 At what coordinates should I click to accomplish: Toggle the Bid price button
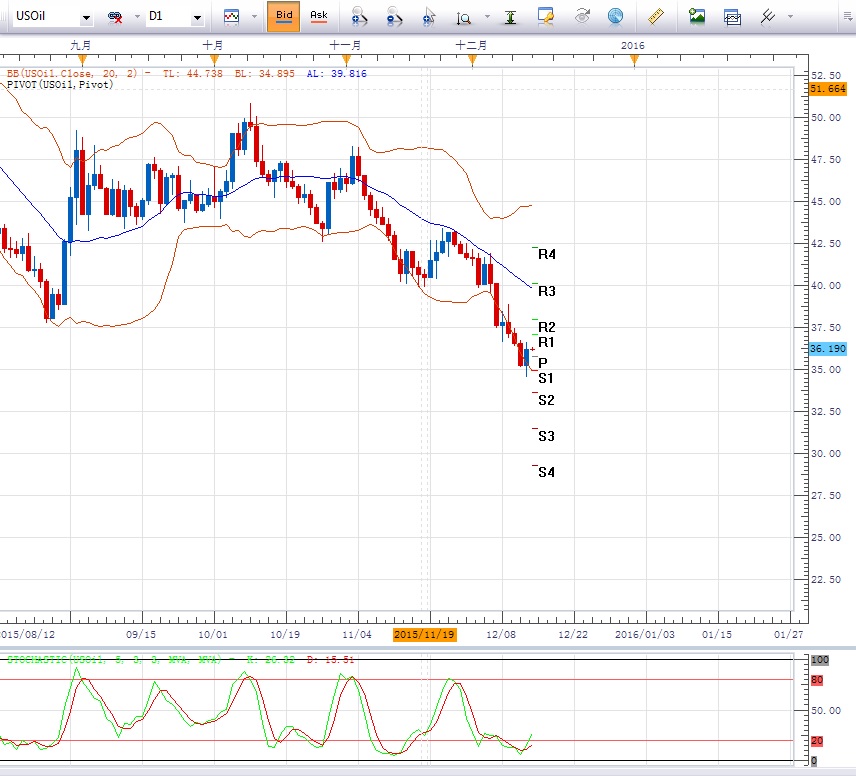click(x=284, y=17)
